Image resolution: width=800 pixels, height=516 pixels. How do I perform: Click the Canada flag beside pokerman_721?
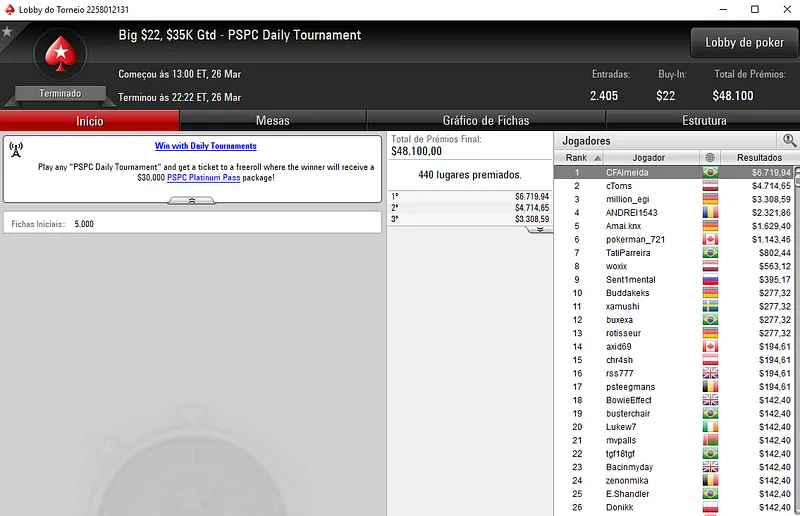tap(710, 239)
